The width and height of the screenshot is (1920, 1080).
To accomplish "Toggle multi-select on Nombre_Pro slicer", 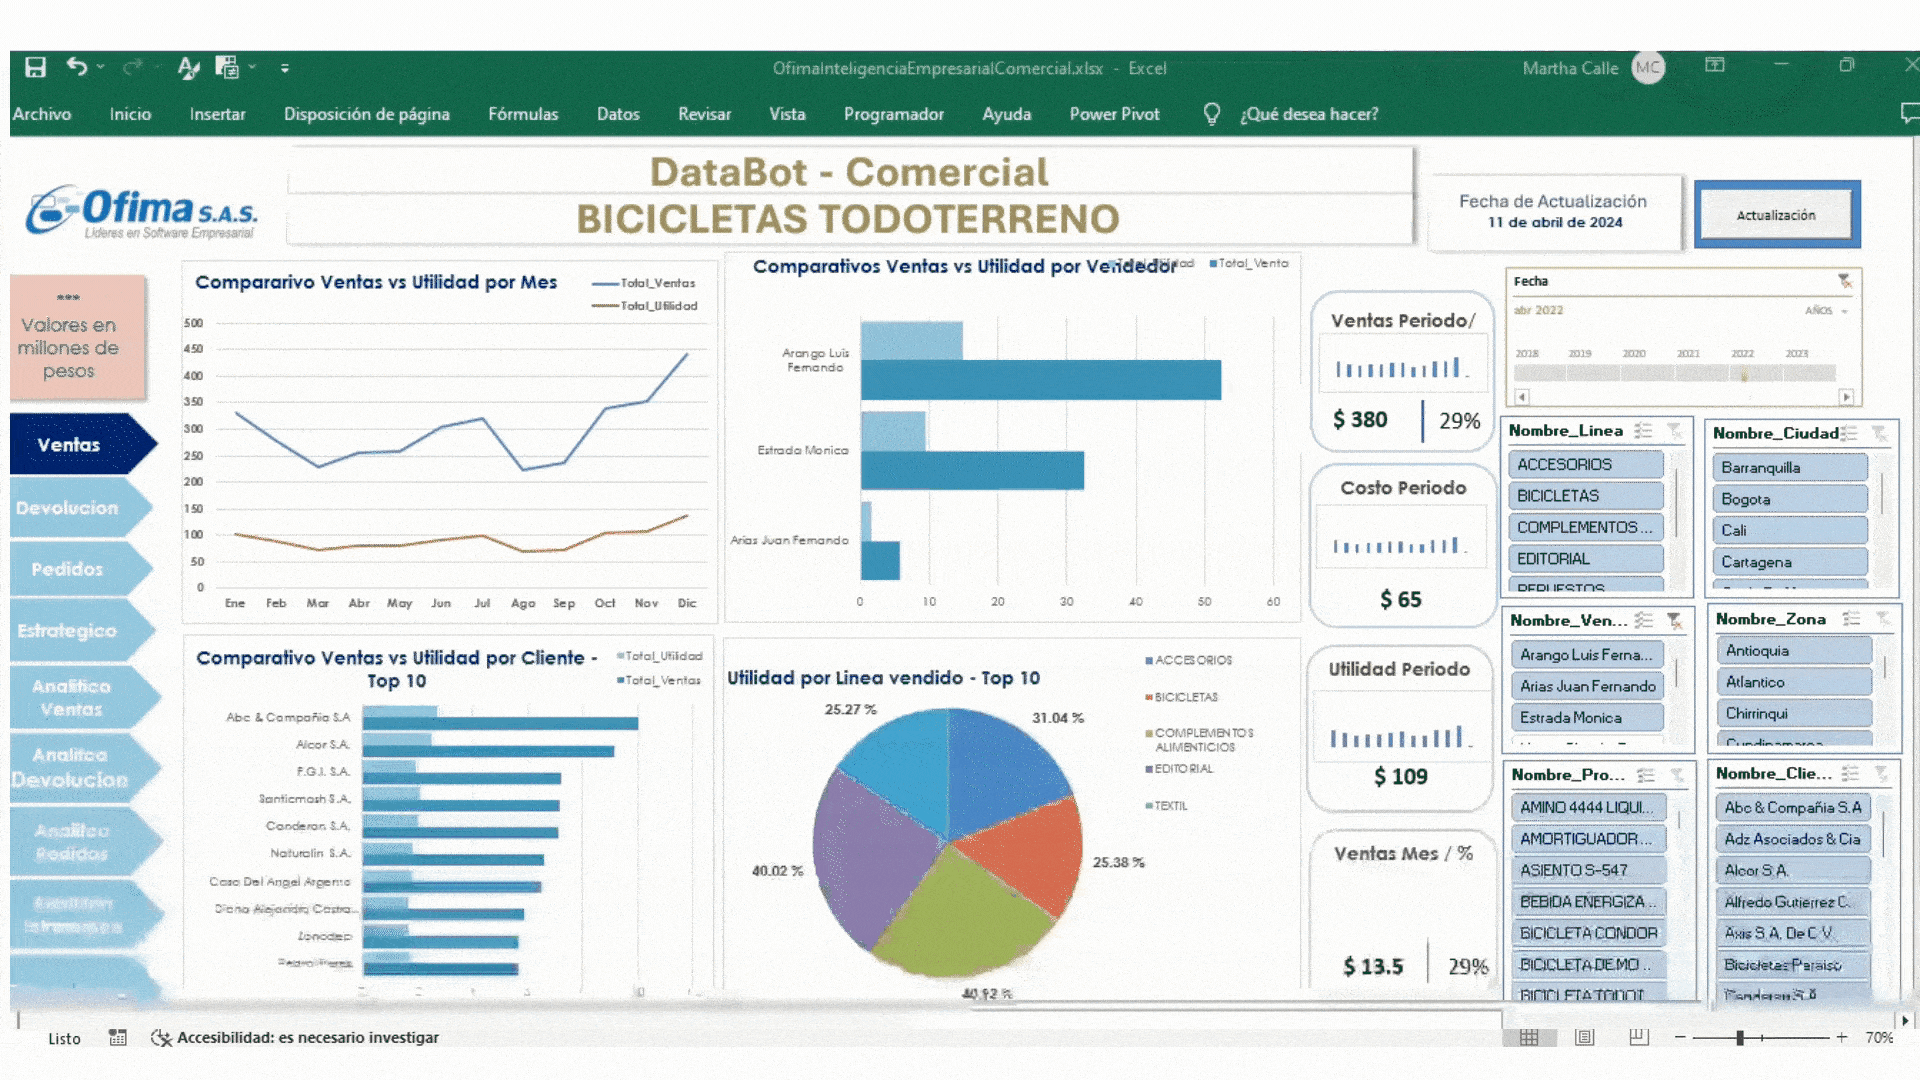I will coord(1646,775).
